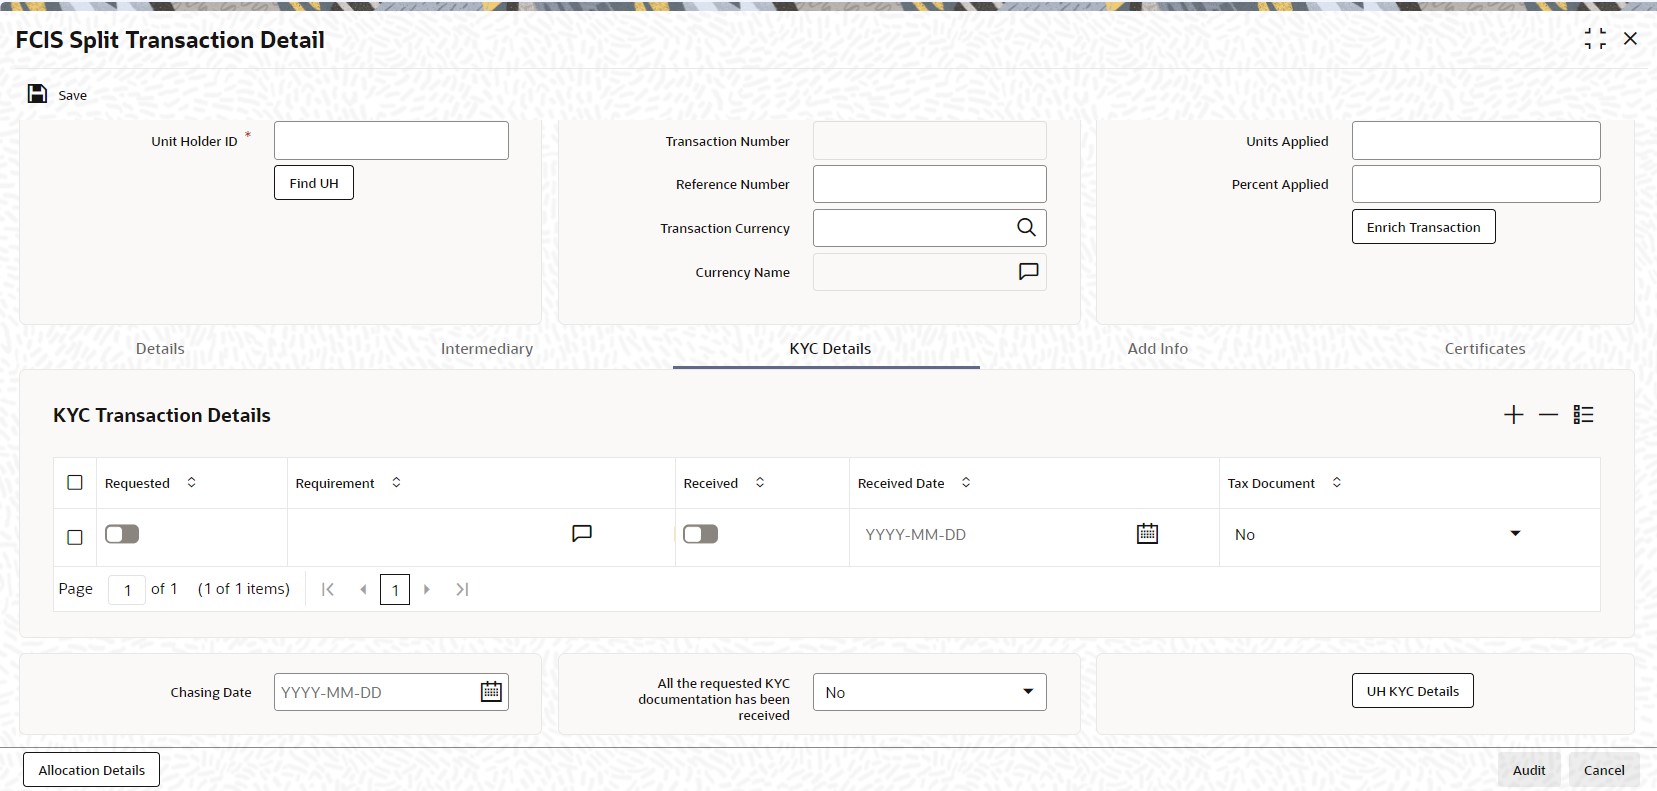Sort by Received column
This screenshot has height=791, width=1657.
[759, 482]
